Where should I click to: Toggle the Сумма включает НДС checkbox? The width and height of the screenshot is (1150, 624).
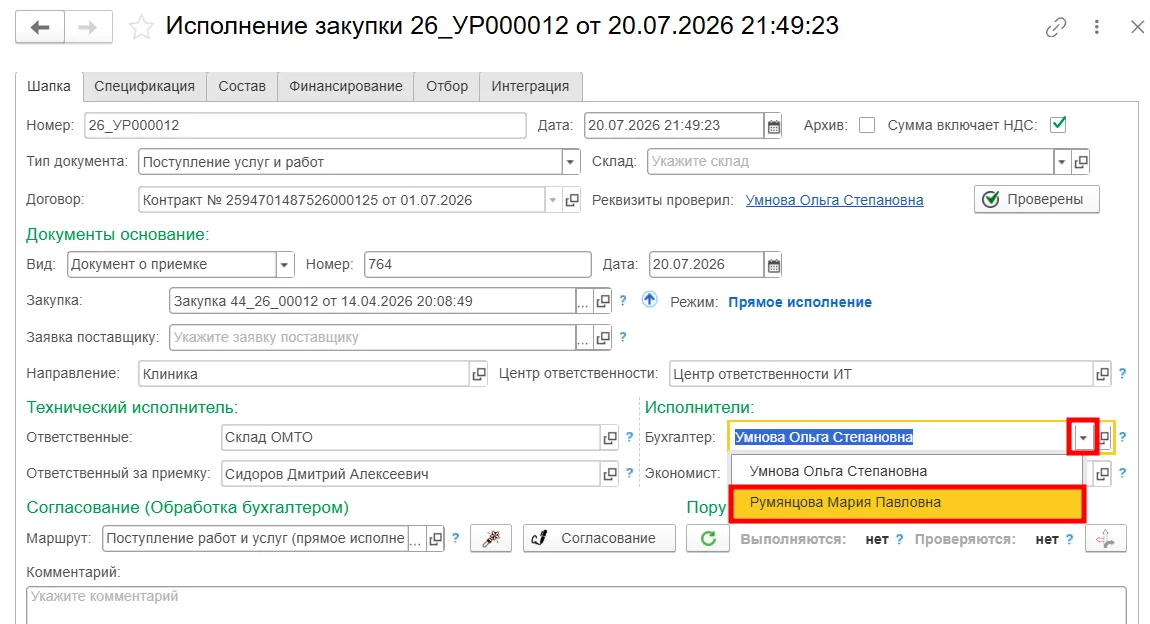click(x=1058, y=125)
